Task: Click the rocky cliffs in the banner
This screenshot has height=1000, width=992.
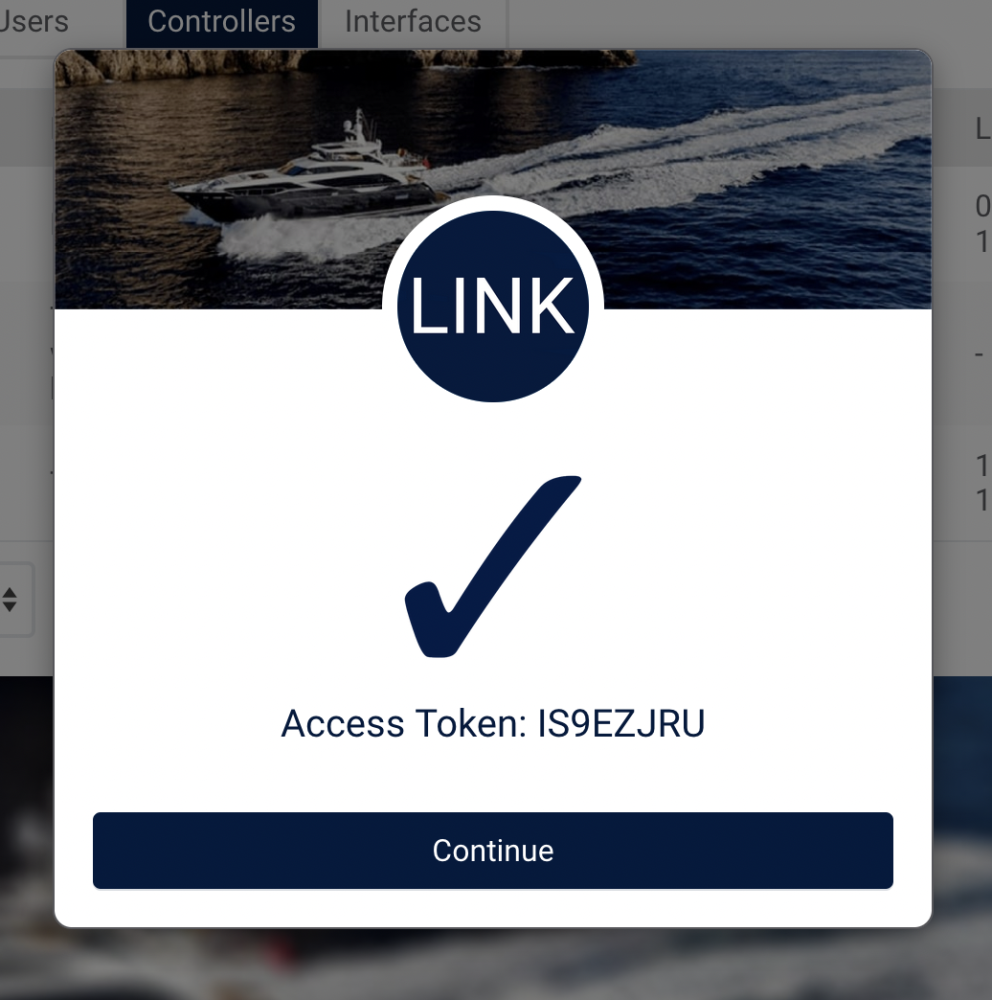Action: coord(344,64)
